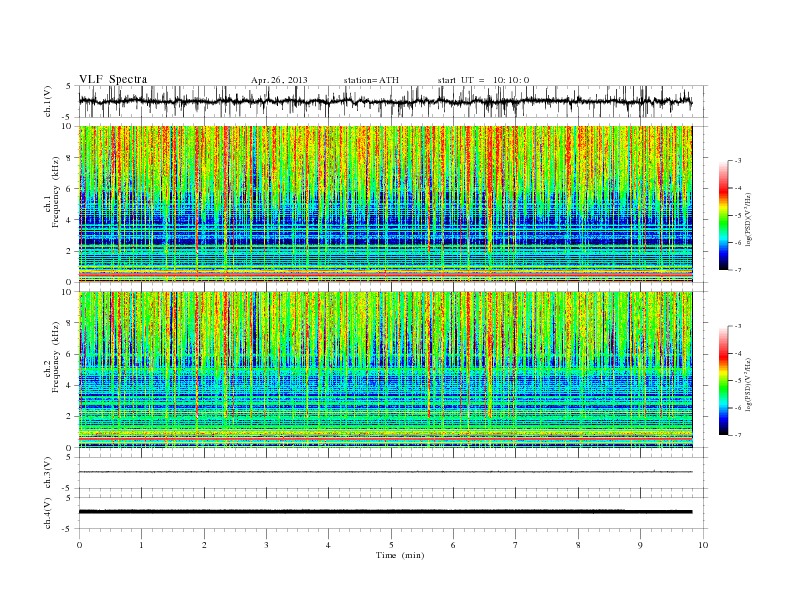
Task: Click the "ch.1(V)" waveform axis label
Action: point(48,101)
